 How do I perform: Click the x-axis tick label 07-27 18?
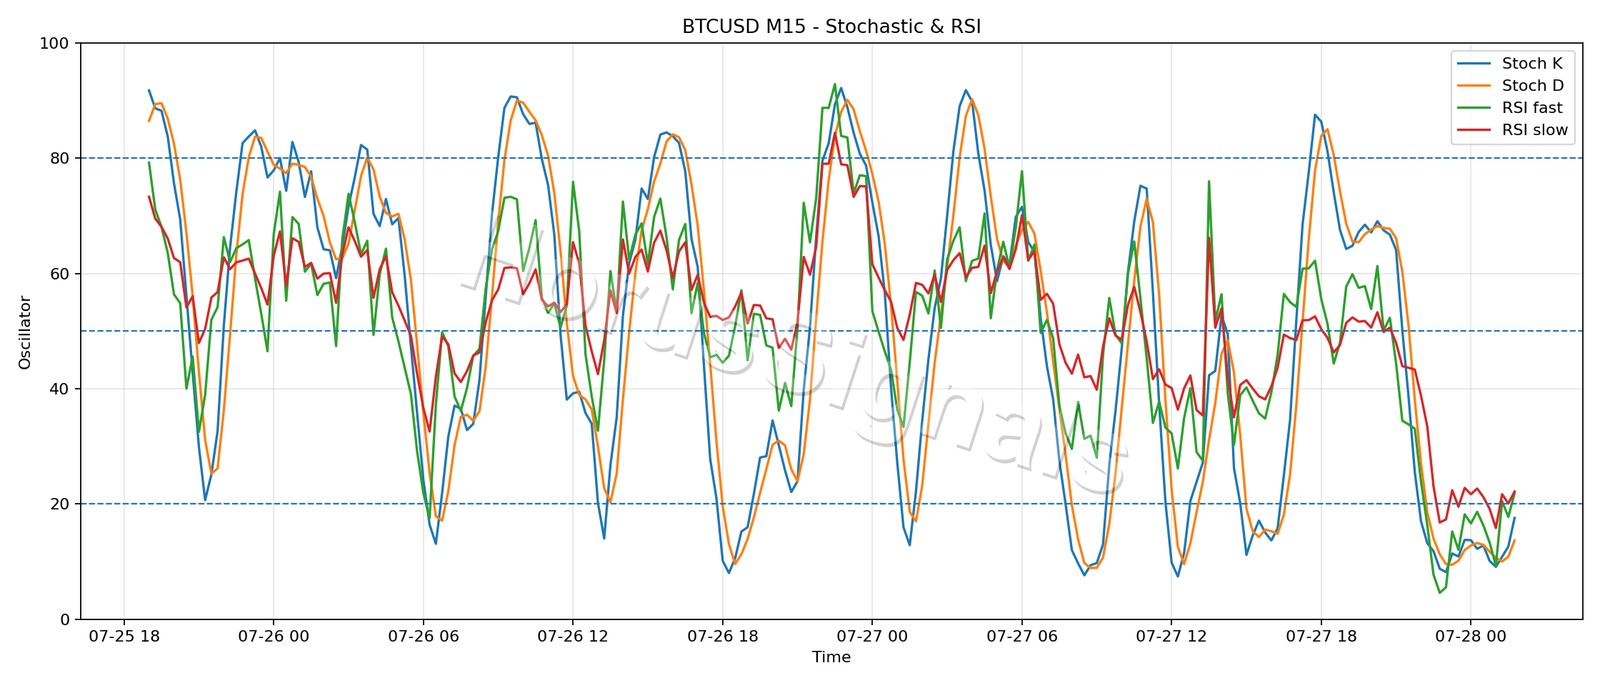[x=1321, y=636]
